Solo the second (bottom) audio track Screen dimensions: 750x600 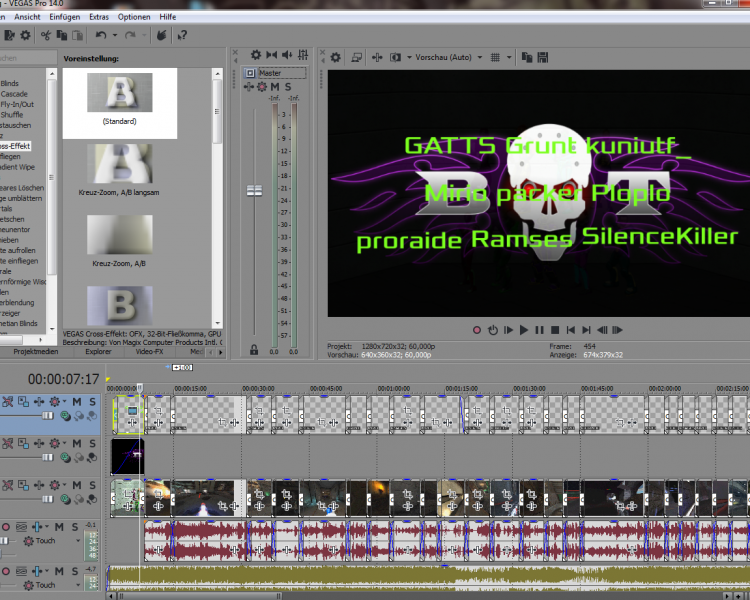tap(75, 571)
